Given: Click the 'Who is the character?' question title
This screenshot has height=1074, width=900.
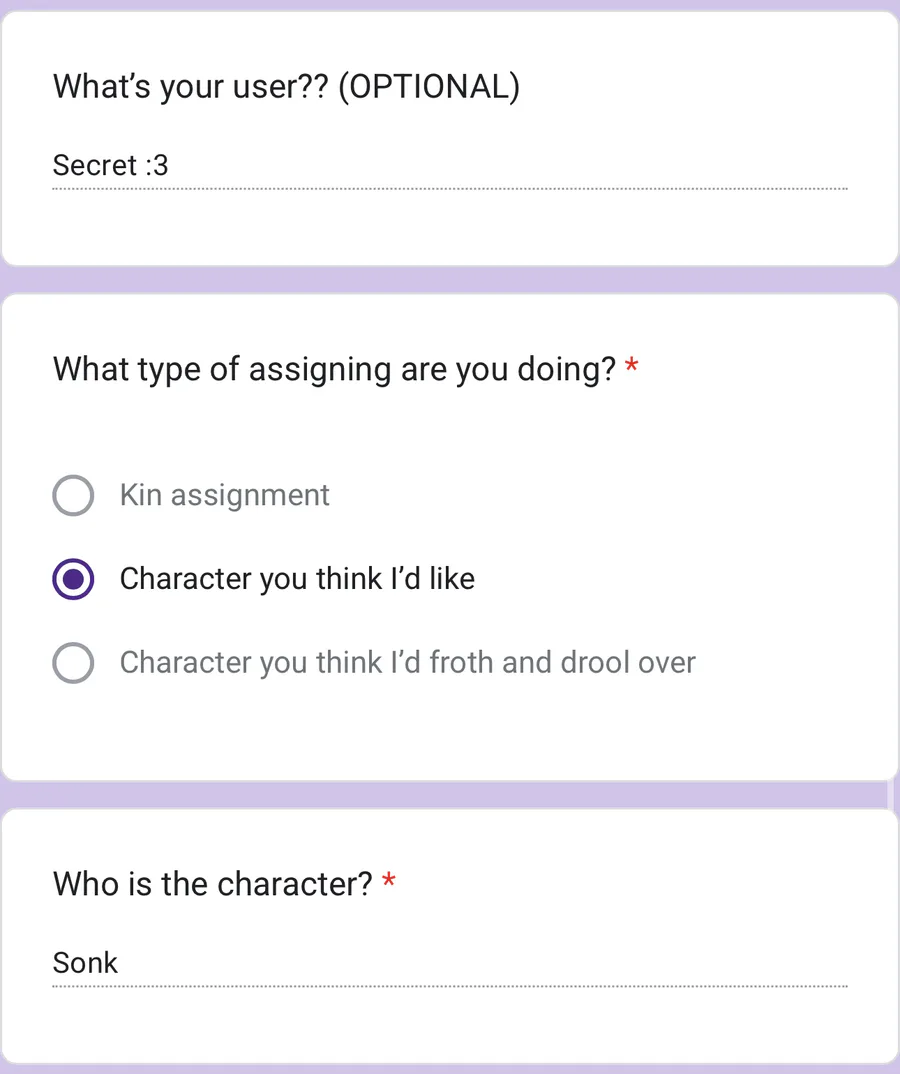Looking at the screenshot, I should [212, 884].
